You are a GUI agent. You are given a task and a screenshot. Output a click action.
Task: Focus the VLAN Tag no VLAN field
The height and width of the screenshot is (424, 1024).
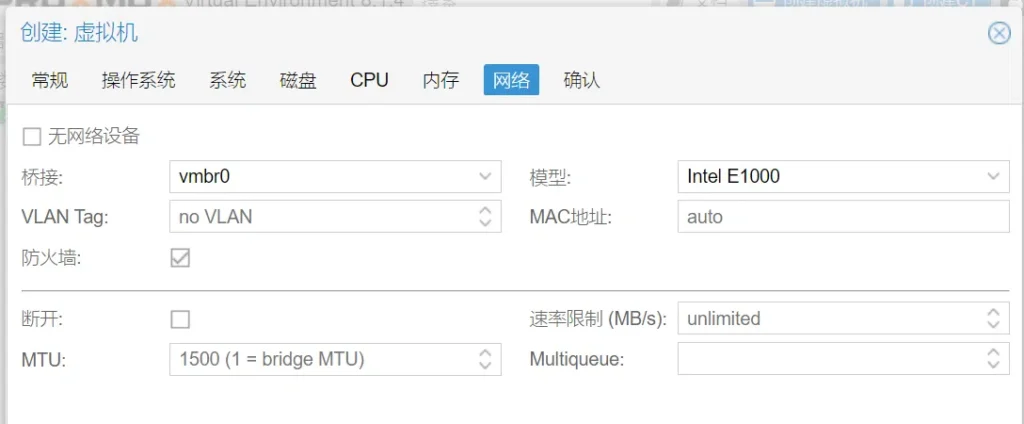pyautogui.click(x=320, y=216)
